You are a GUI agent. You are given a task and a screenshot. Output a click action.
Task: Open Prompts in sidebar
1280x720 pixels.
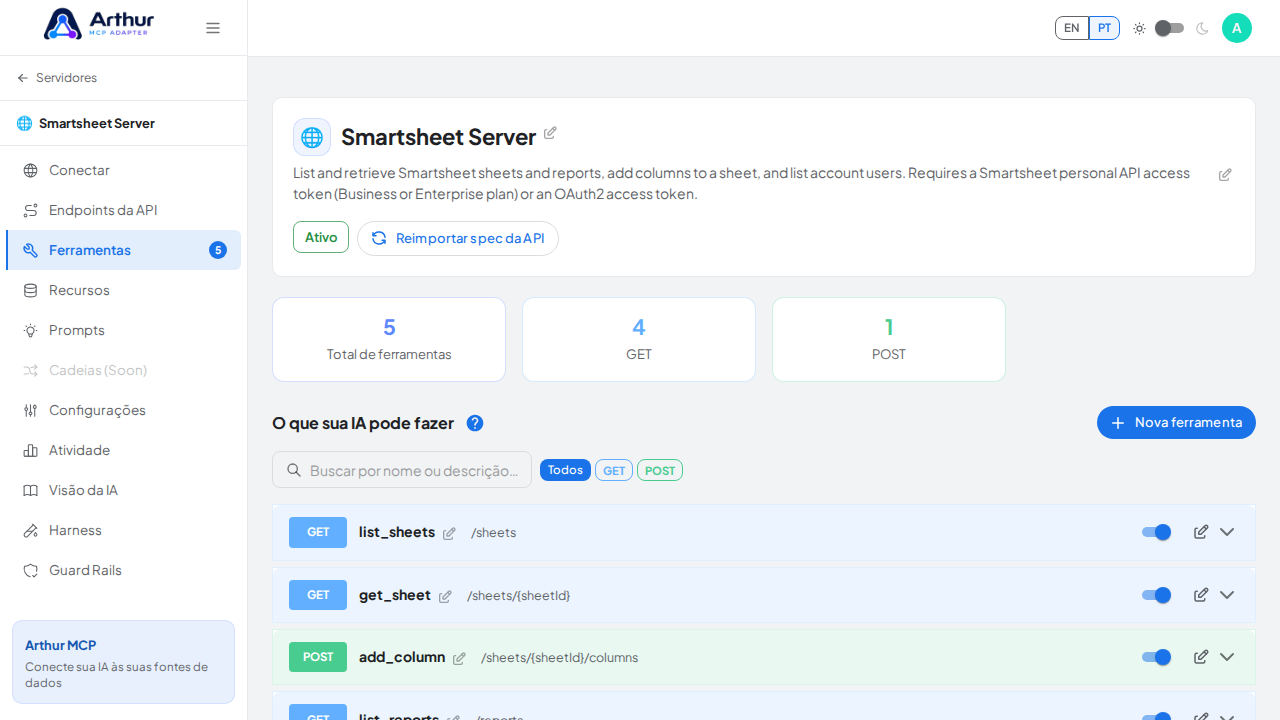124,330
